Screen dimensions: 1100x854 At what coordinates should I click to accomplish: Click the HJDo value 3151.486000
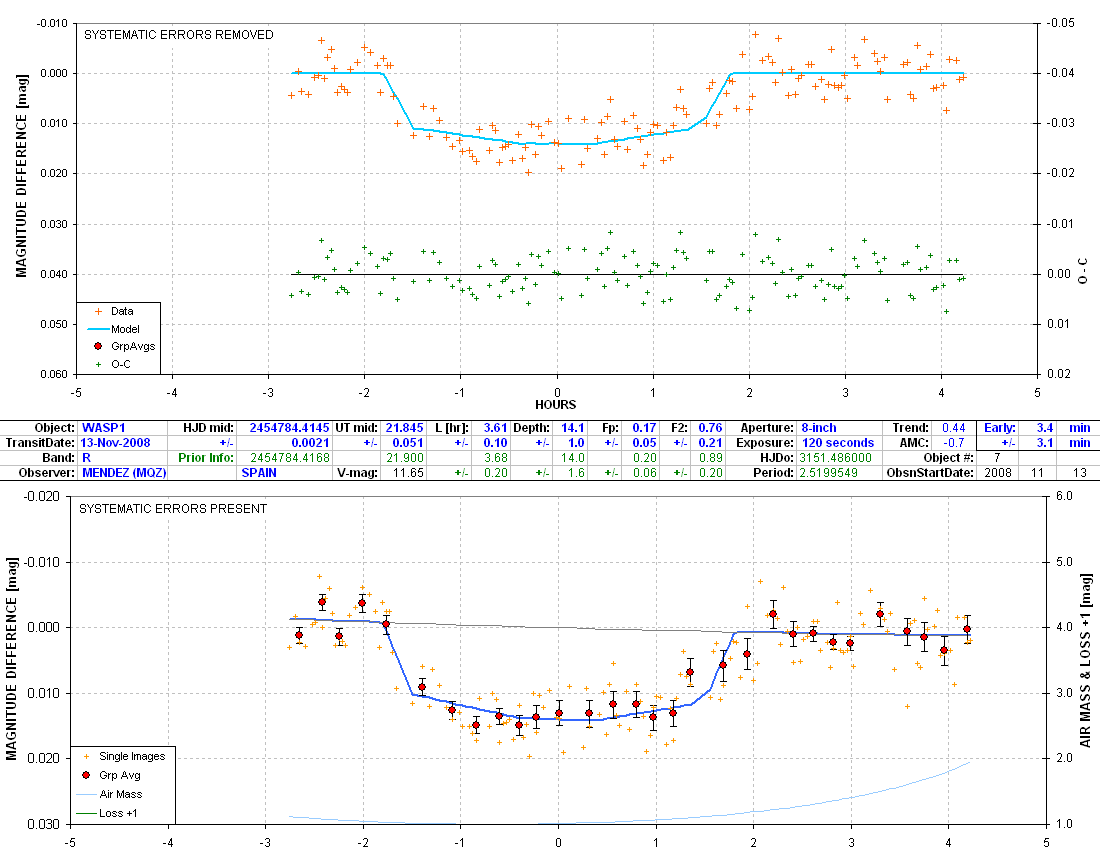(x=836, y=458)
